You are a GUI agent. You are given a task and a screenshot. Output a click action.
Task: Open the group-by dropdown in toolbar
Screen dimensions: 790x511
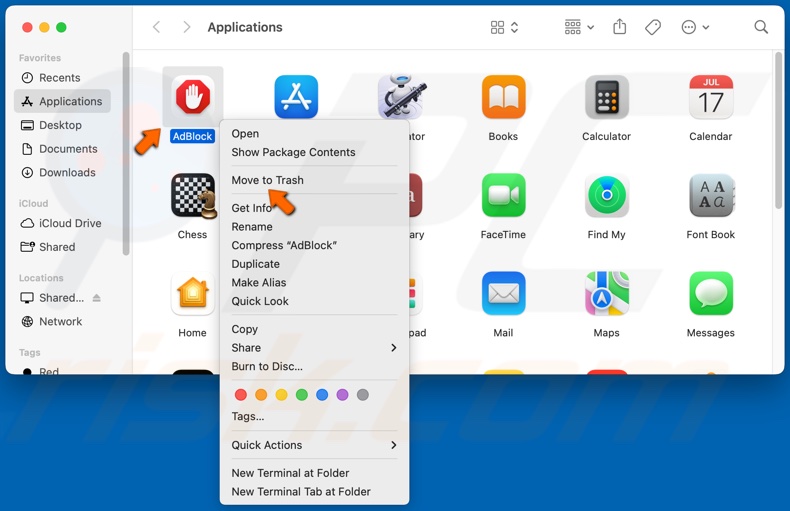[579, 28]
